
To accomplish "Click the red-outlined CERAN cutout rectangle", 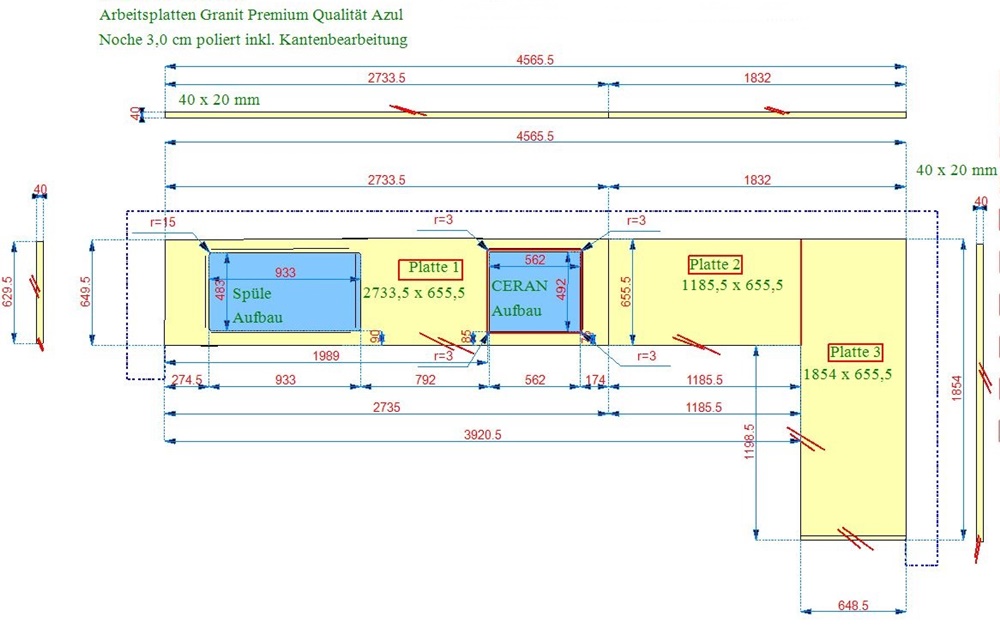I will point(535,291).
